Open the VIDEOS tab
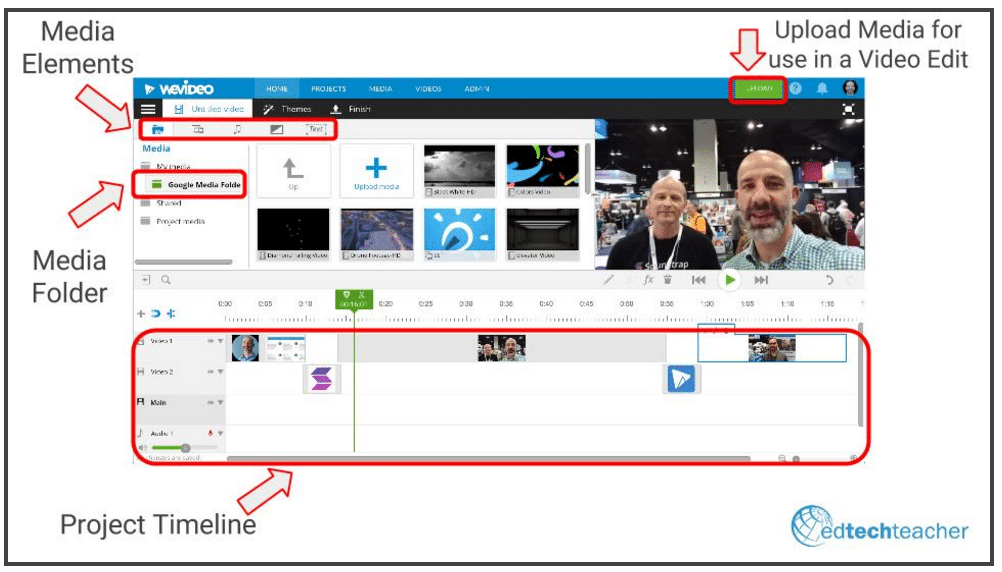1002x572 pixels. (x=428, y=89)
